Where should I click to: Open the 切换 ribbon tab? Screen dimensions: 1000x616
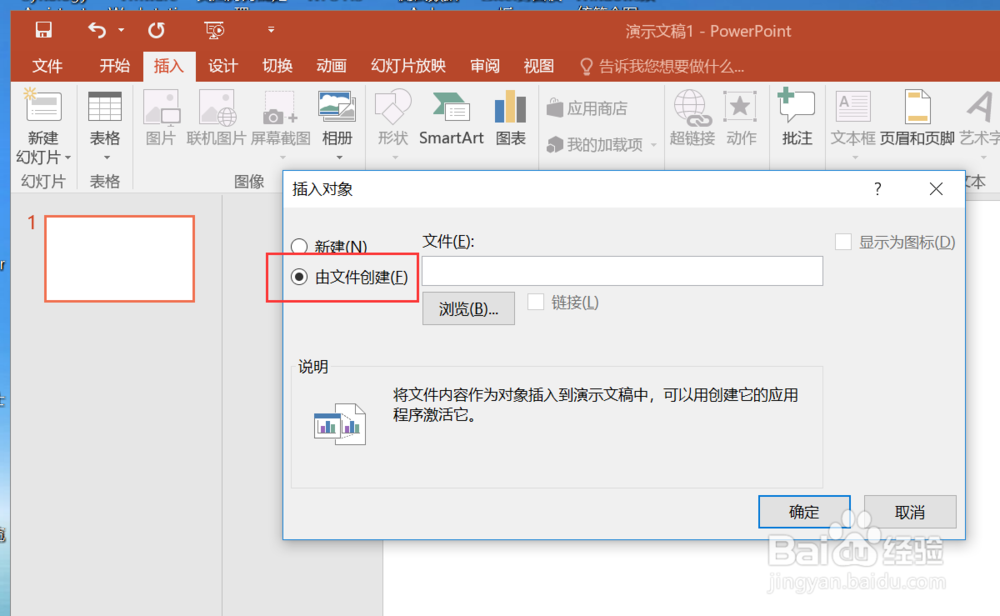coord(277,66)
